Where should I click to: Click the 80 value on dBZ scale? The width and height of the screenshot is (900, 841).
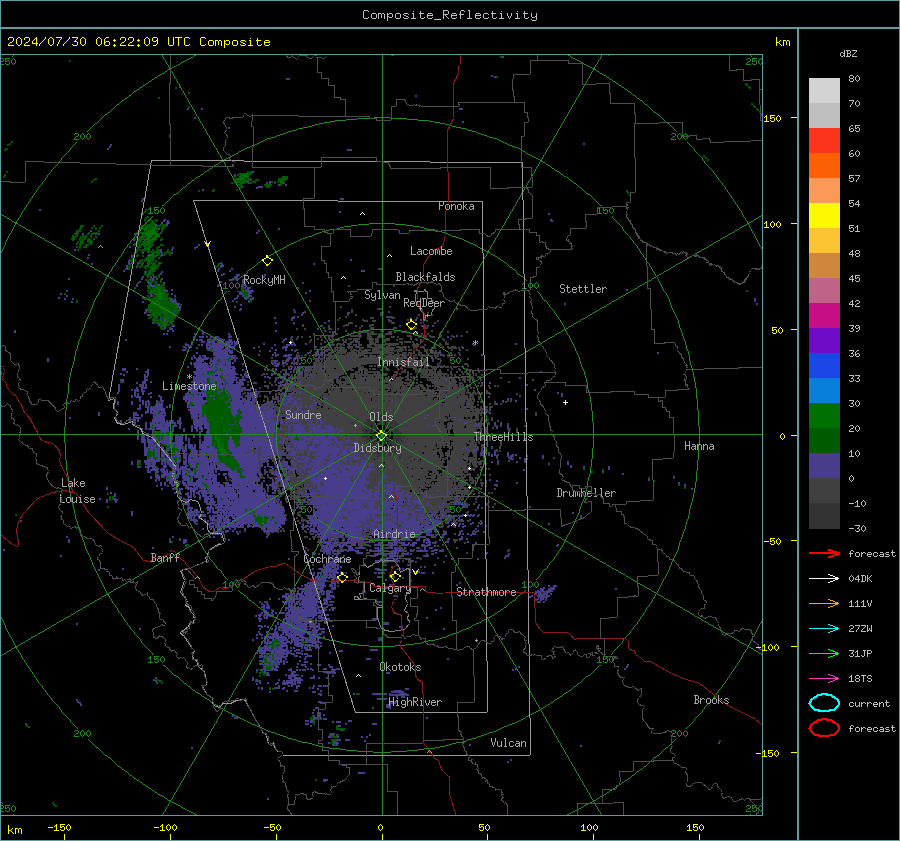[854, 79]
